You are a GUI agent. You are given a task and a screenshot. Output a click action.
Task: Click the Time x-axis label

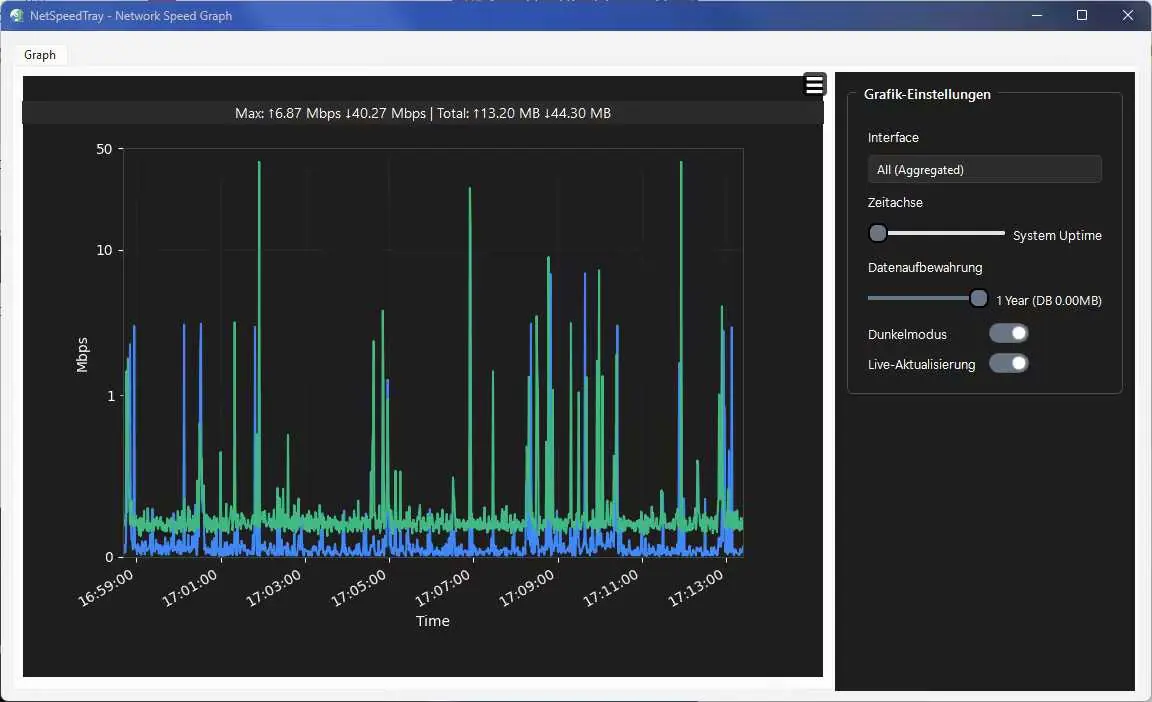tap(433, 621)
